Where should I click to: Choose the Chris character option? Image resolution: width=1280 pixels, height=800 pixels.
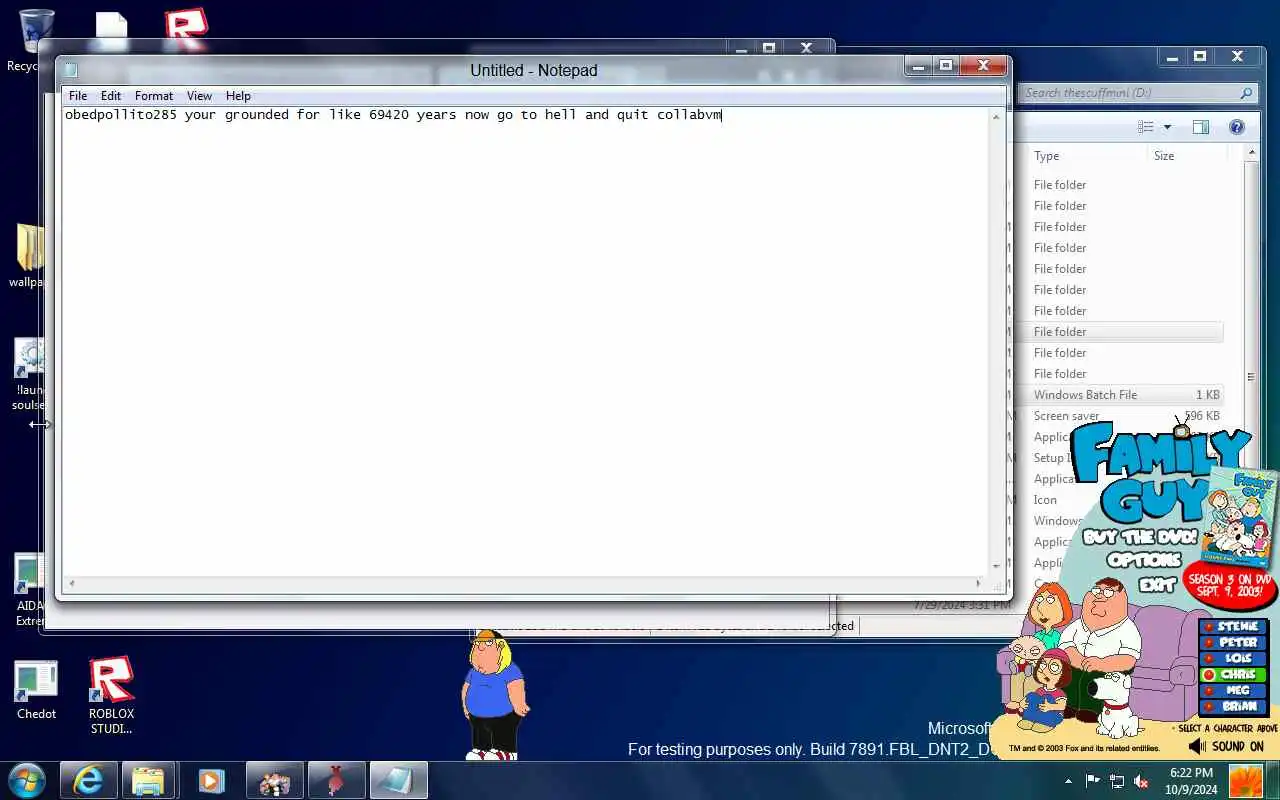point(1231,674)
